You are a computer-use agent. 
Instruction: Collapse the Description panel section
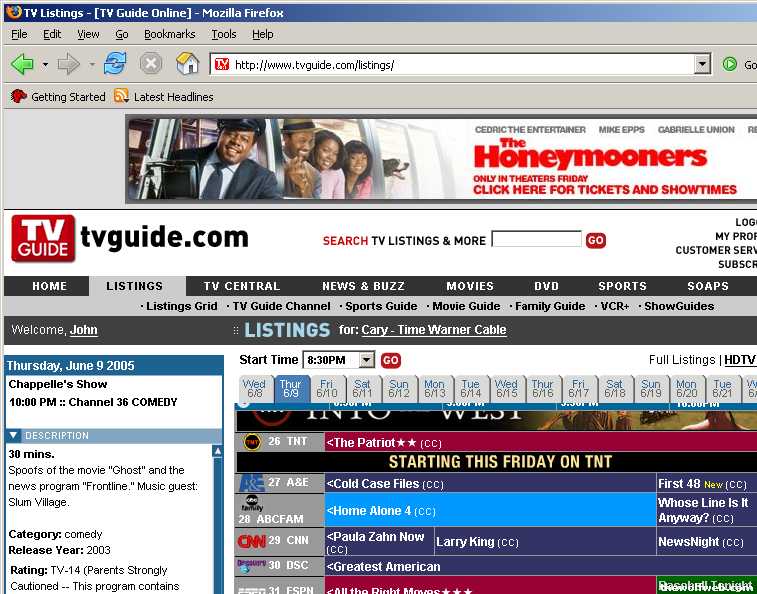[14, 436]
